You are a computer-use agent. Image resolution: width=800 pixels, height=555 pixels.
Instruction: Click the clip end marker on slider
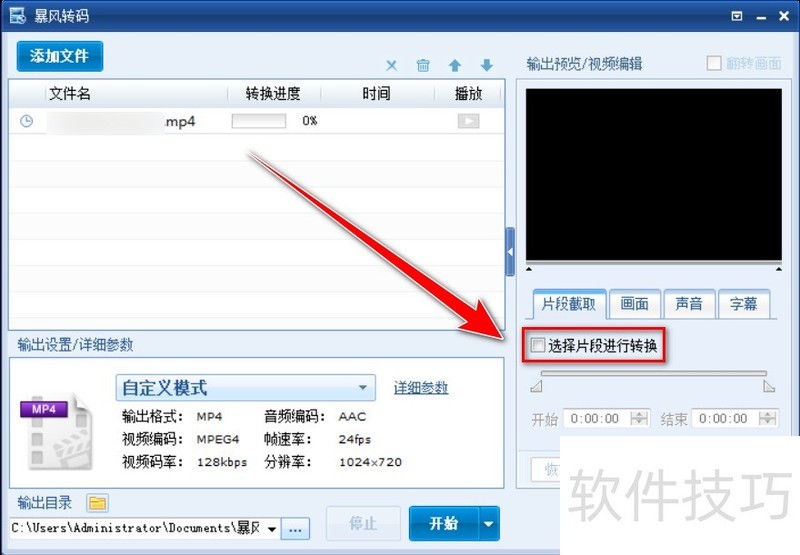pos(769,386)
